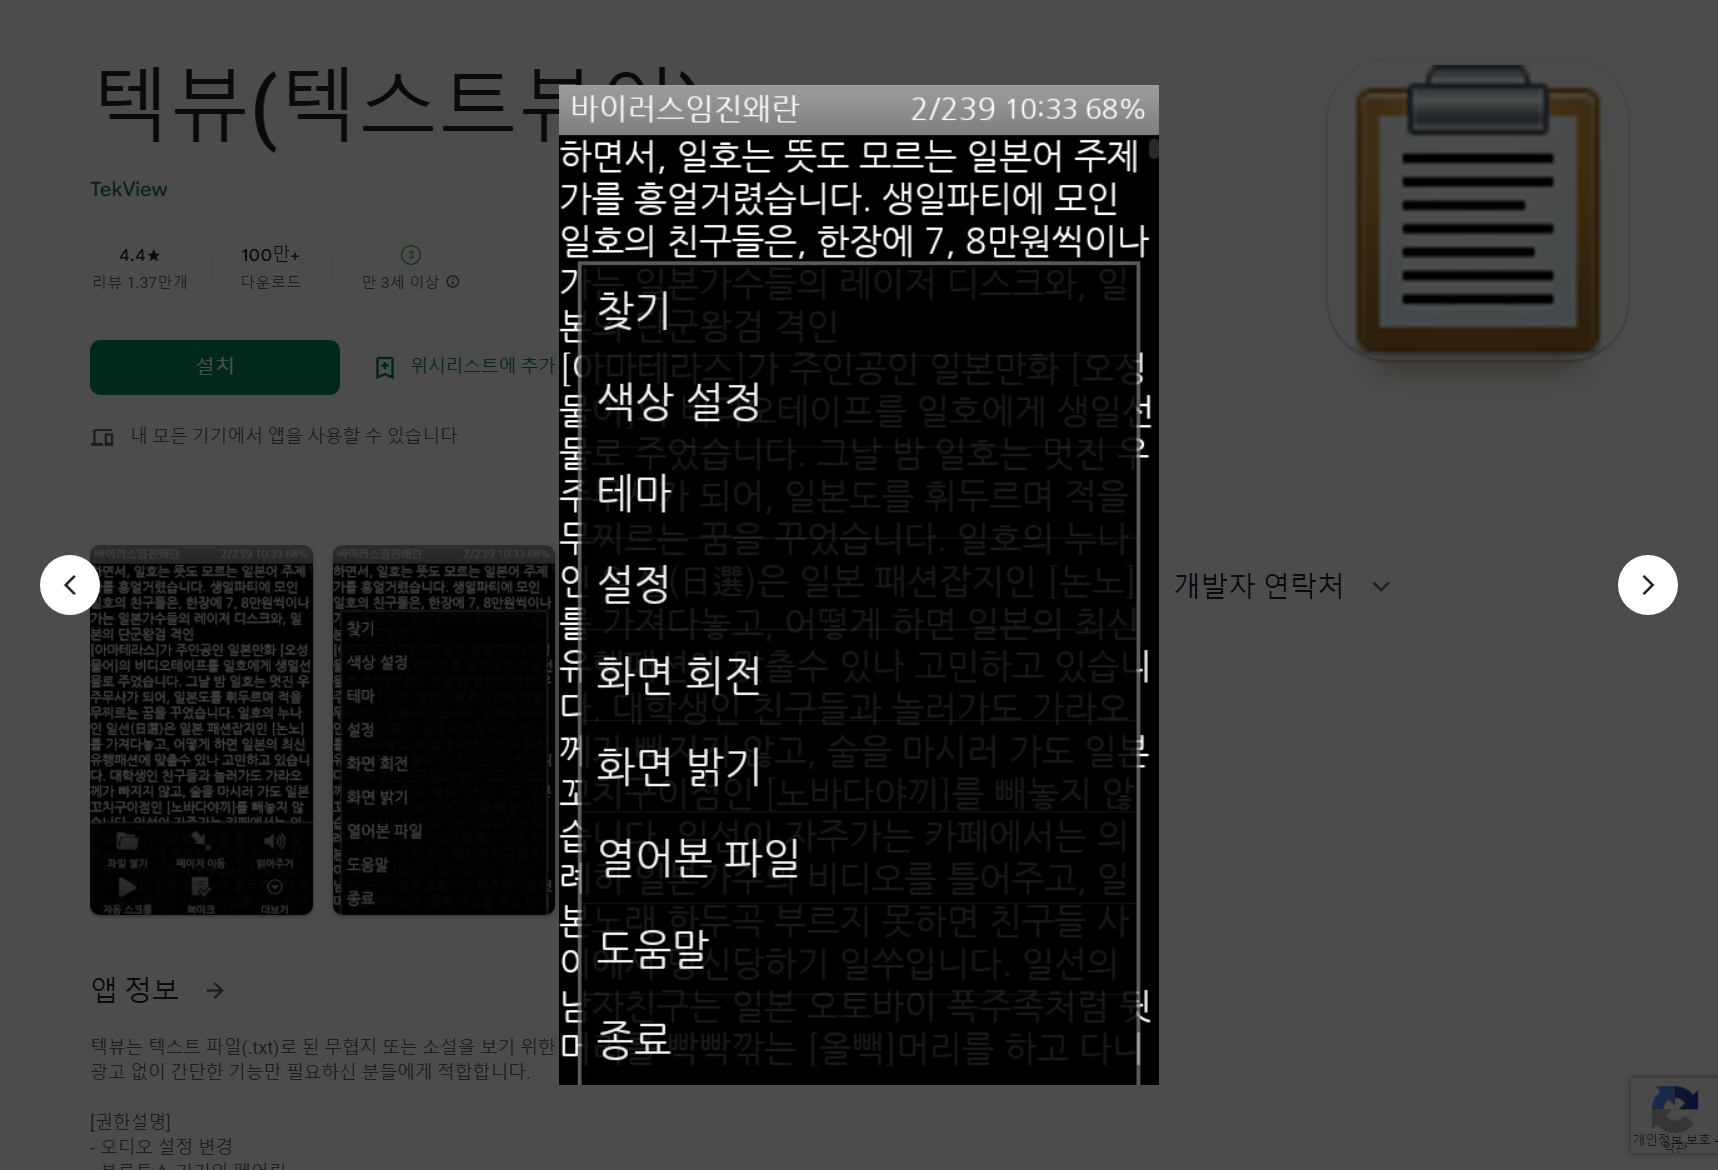This screenshot has width=1718, height=1170.
Task: Open the TekView developer link
Action: [x=128, y=189]
